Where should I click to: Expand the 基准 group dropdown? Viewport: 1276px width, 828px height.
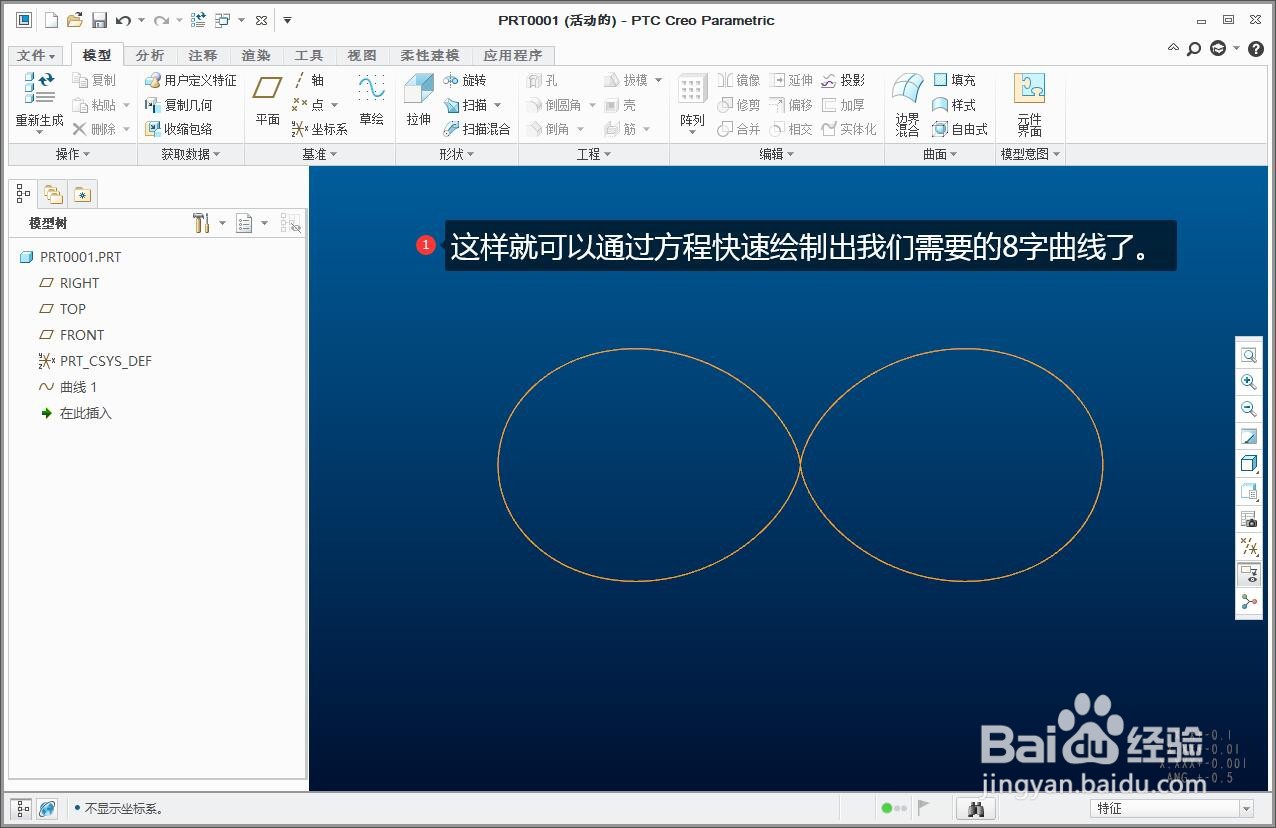(320, 154)
